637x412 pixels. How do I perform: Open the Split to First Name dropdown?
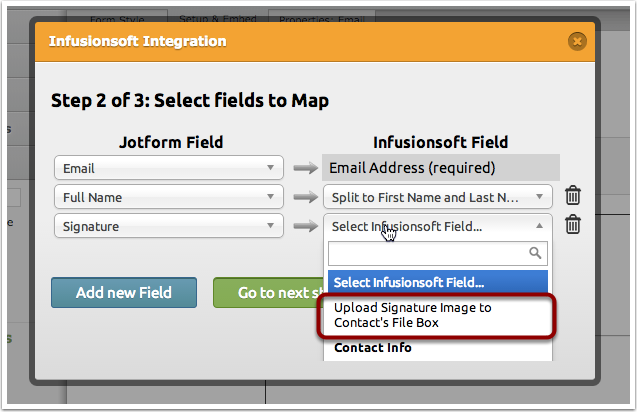pos(438,197)
